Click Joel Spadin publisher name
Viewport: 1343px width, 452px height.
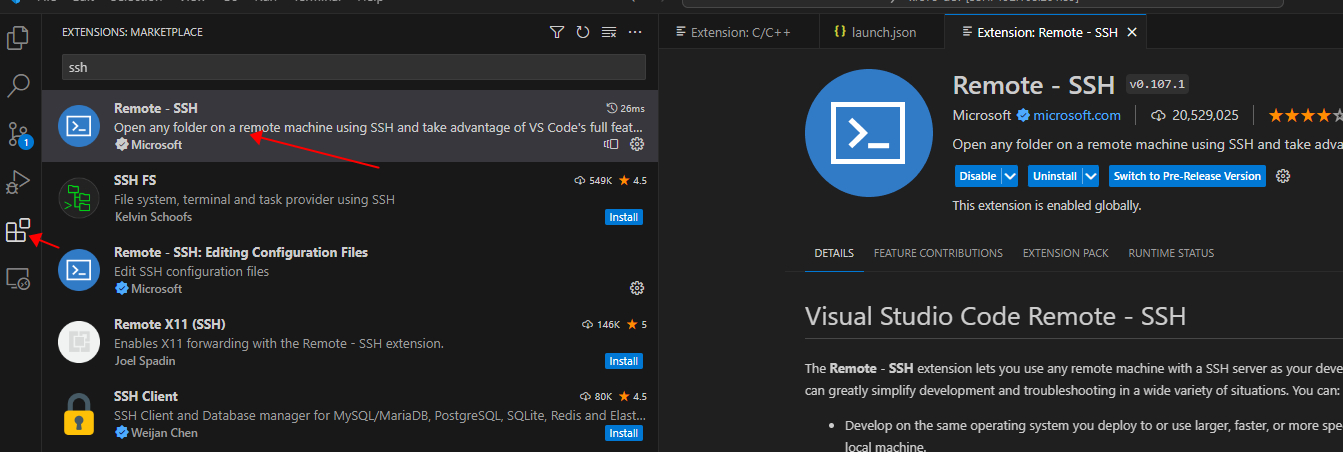[145, 361]
